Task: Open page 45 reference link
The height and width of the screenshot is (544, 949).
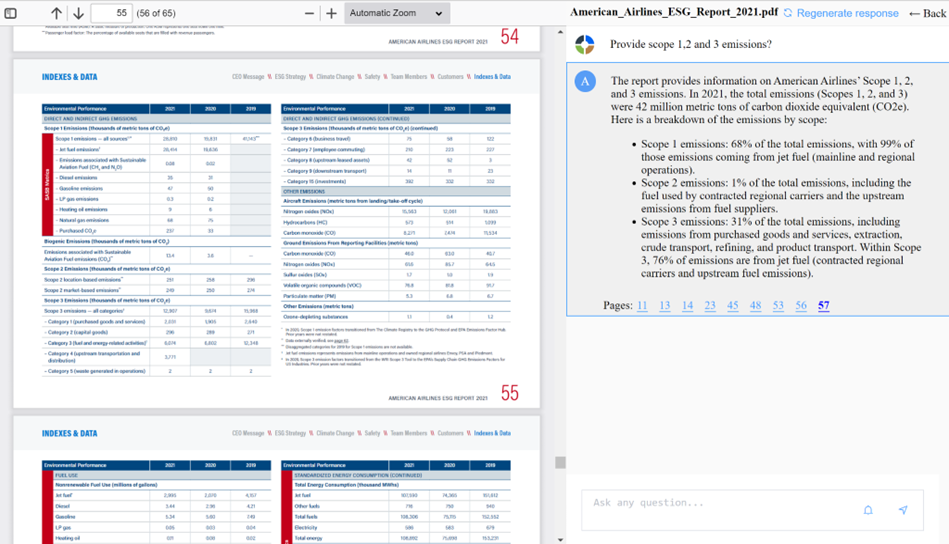Action: (733, 306)
